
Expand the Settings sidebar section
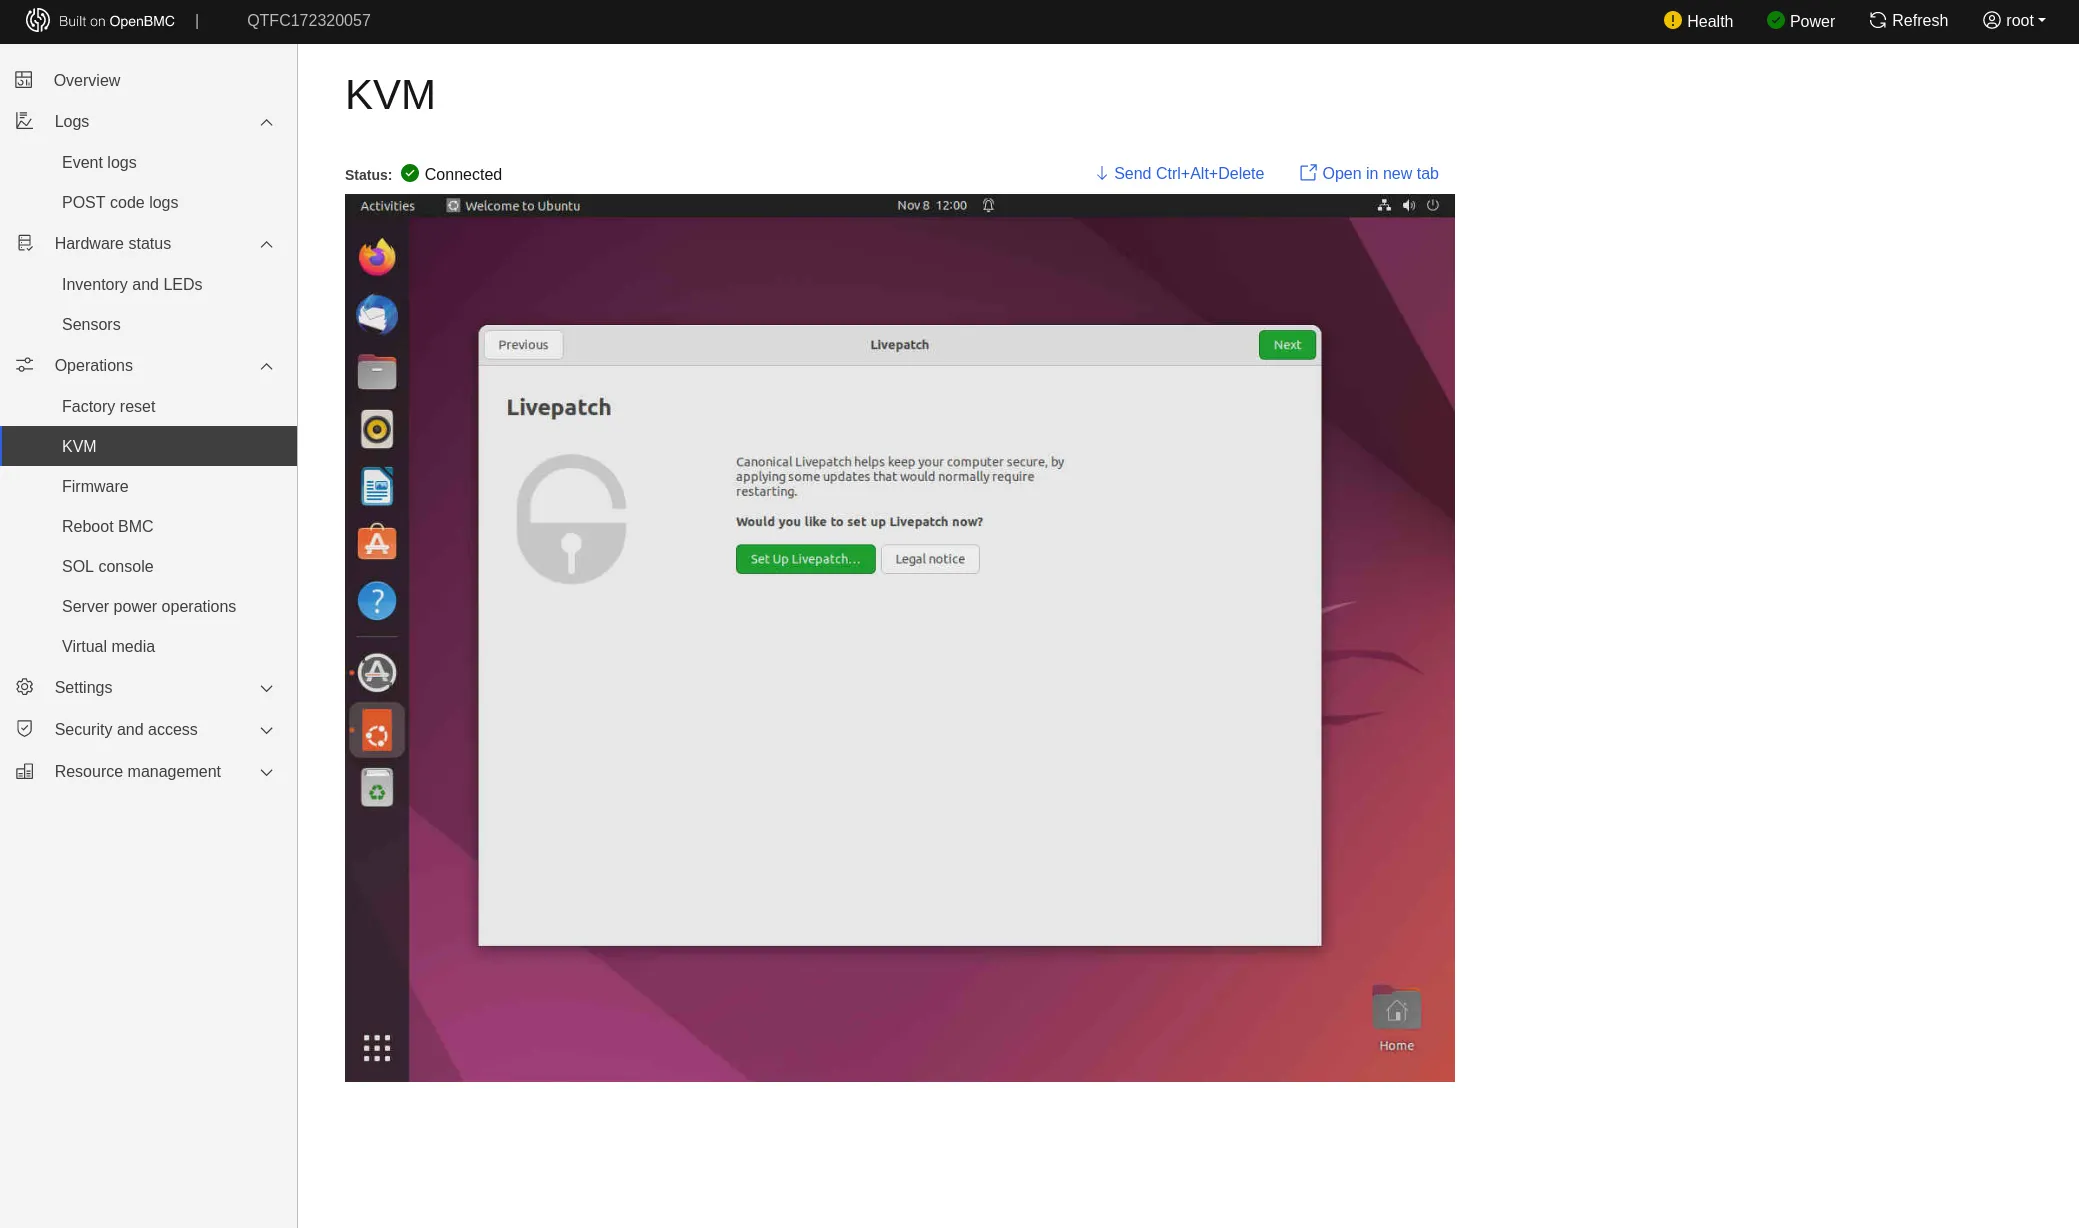266,688
